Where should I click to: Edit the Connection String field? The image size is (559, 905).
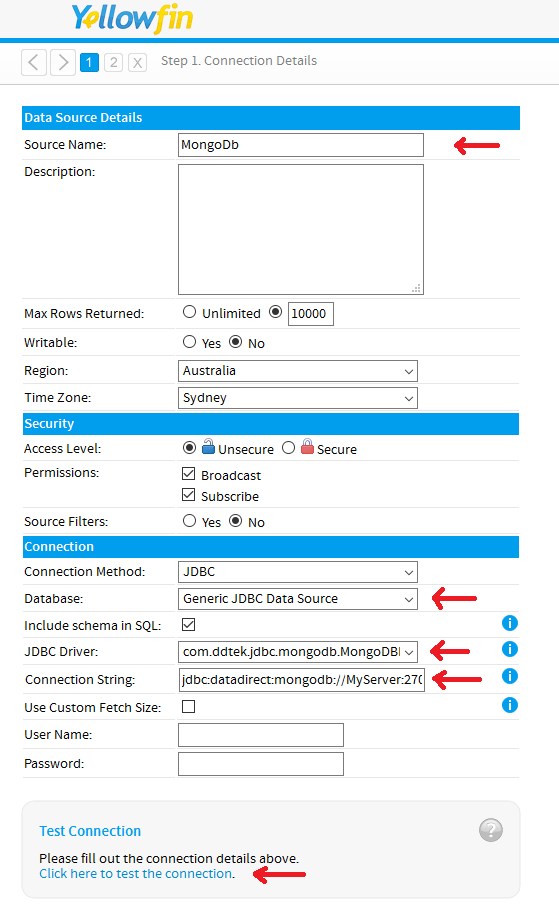click(302, 679)
